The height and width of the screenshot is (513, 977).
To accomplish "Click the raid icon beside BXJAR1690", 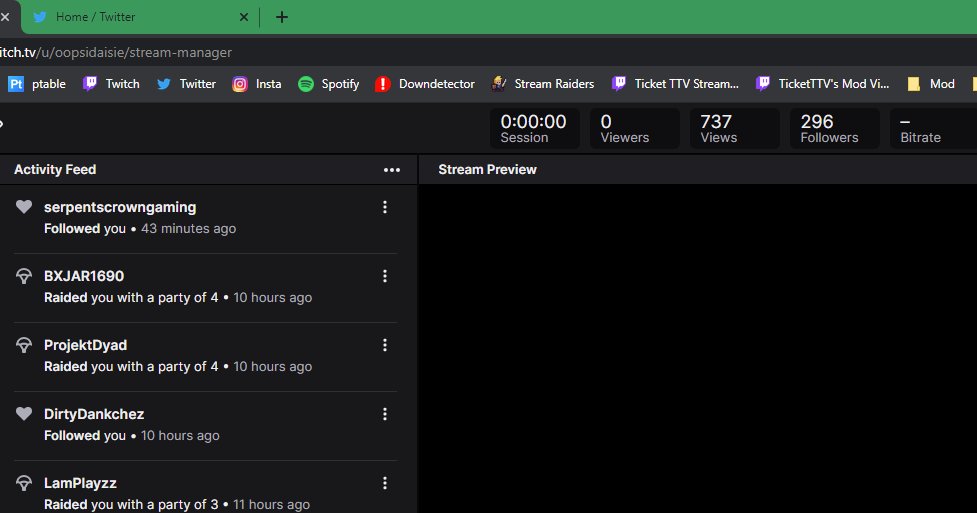I will coord(24,276).
